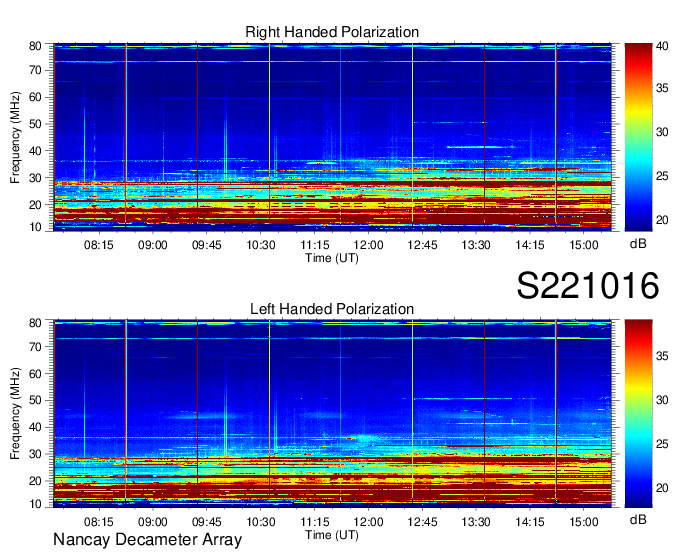The height and width of the screenshot is (552, 680).
Task: Click the 'Nancay Decameter Array' caption
Action: pyautogui.click(x=147, y=539)
